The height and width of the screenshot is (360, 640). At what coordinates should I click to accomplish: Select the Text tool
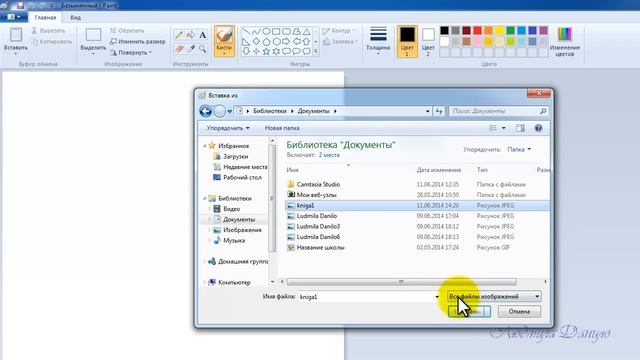[202, 35]
